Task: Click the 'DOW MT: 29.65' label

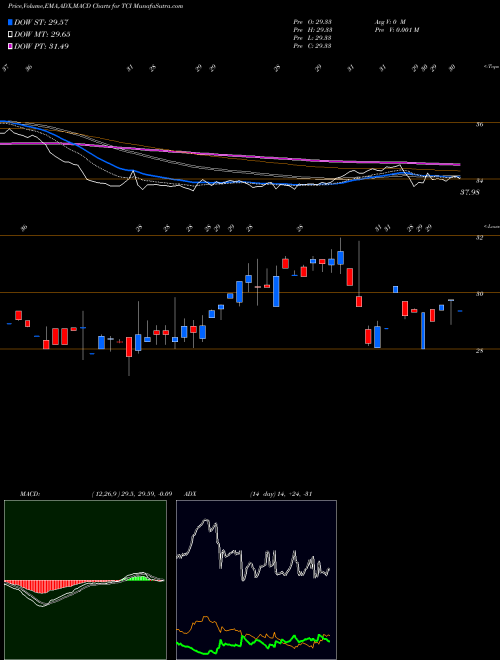Action: point(42,35)
